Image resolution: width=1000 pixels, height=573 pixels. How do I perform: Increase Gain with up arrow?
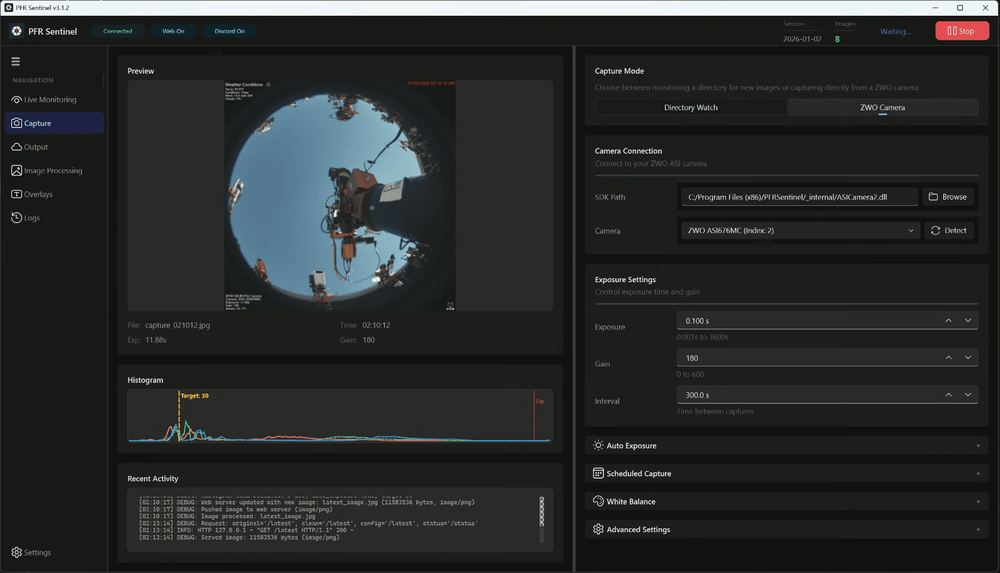coord(948,357)
